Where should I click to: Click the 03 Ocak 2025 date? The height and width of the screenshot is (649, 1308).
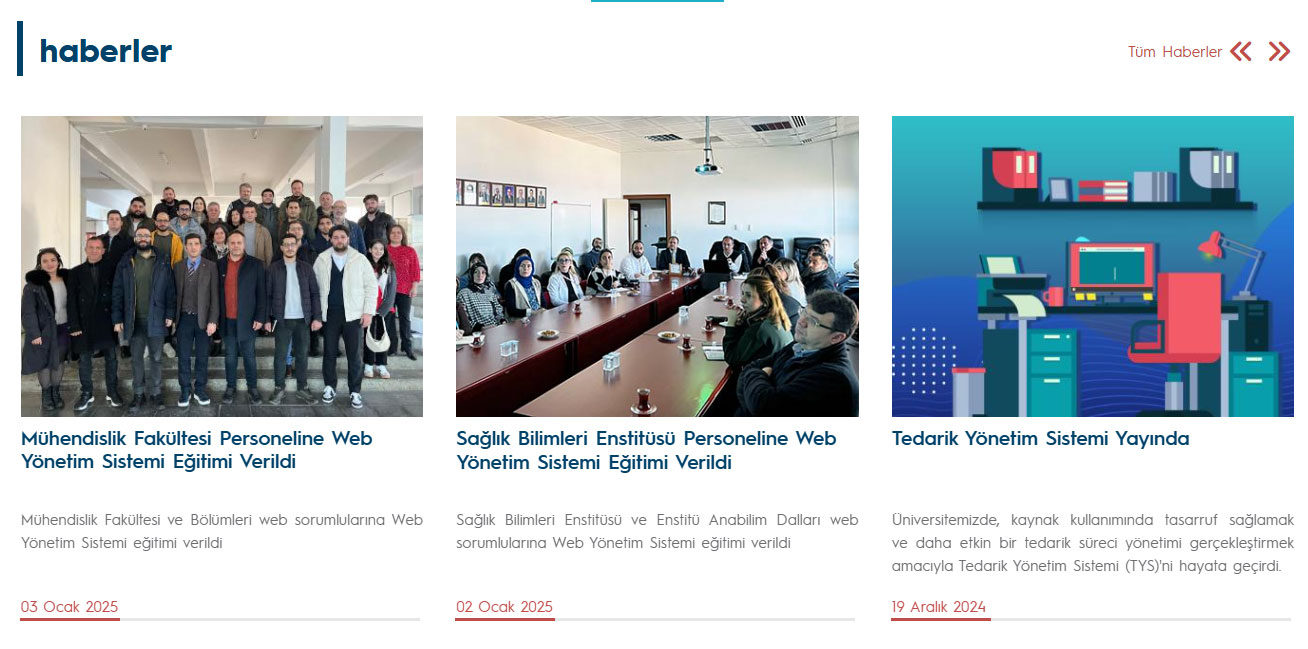69,607
